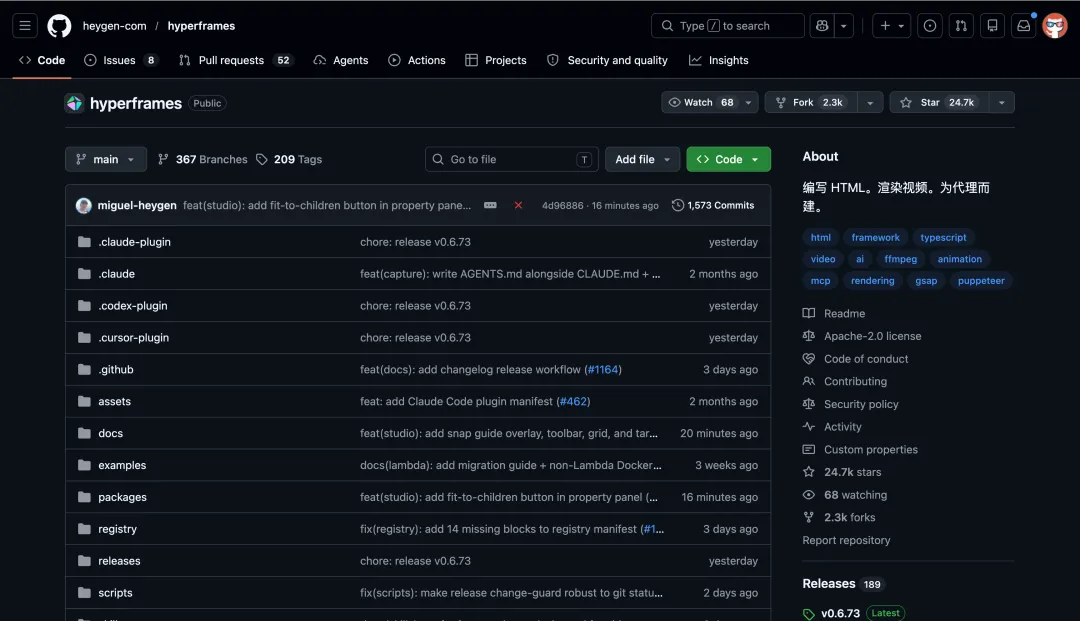Screen dimensions: 1080x621
Task: Open the Copilot icon in header
Action: click(822, 25)
